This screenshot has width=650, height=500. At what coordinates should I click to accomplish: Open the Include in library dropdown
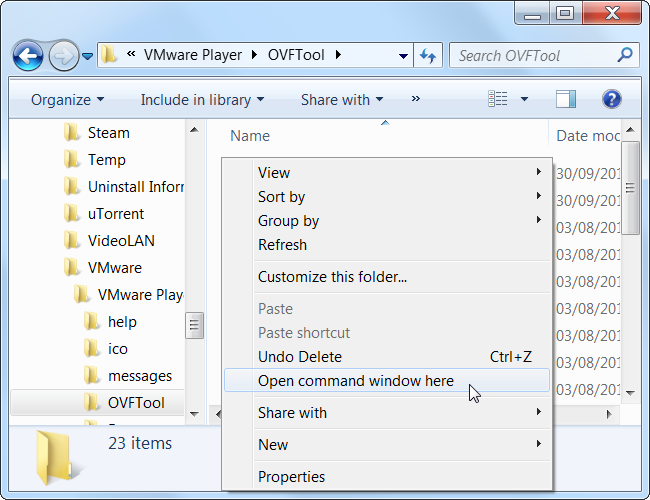pos(202,100)
